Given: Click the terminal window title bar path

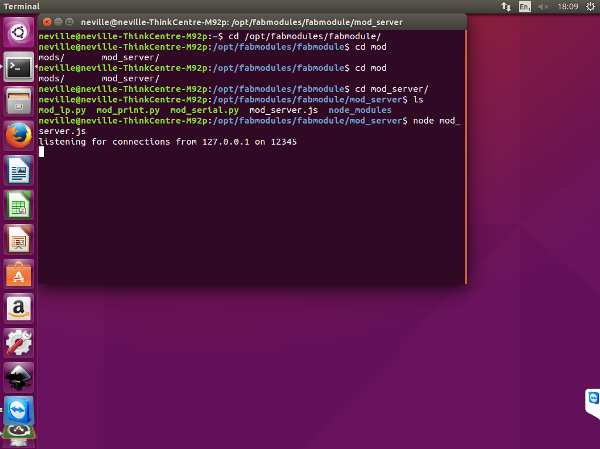Looking at the screenshot, I should click(241, 22).
